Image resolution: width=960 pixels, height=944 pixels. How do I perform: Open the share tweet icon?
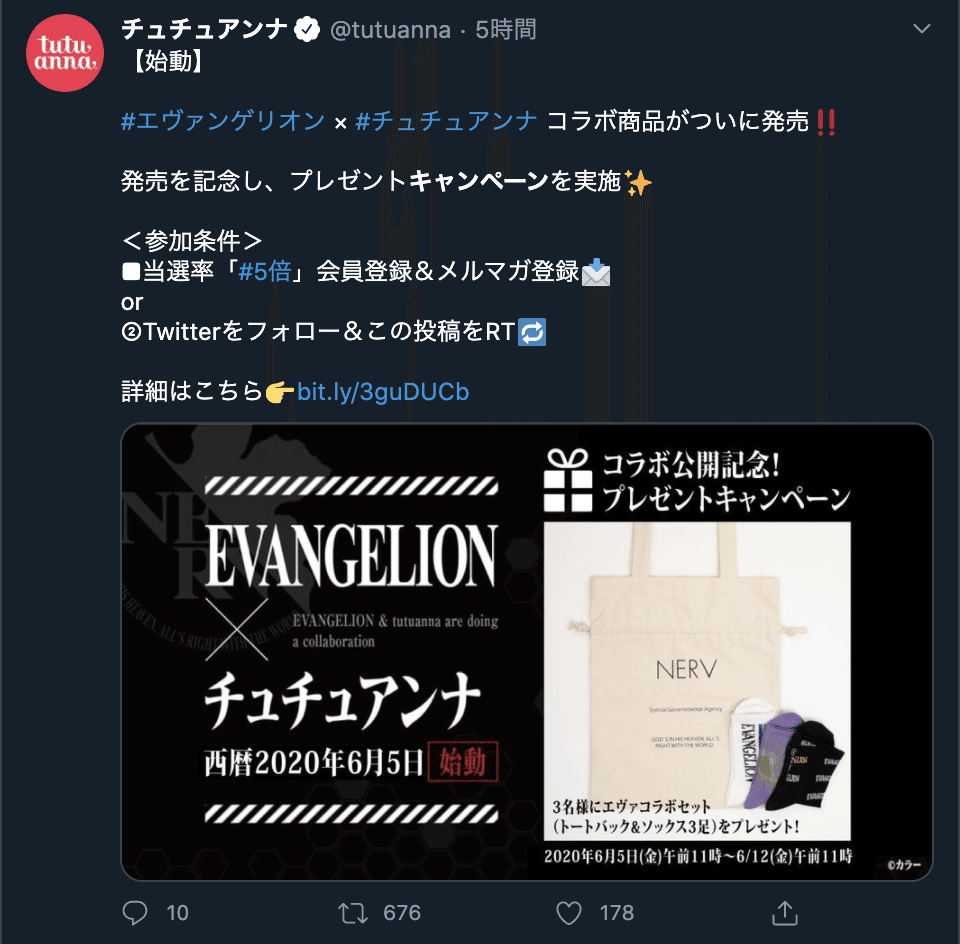784,913
